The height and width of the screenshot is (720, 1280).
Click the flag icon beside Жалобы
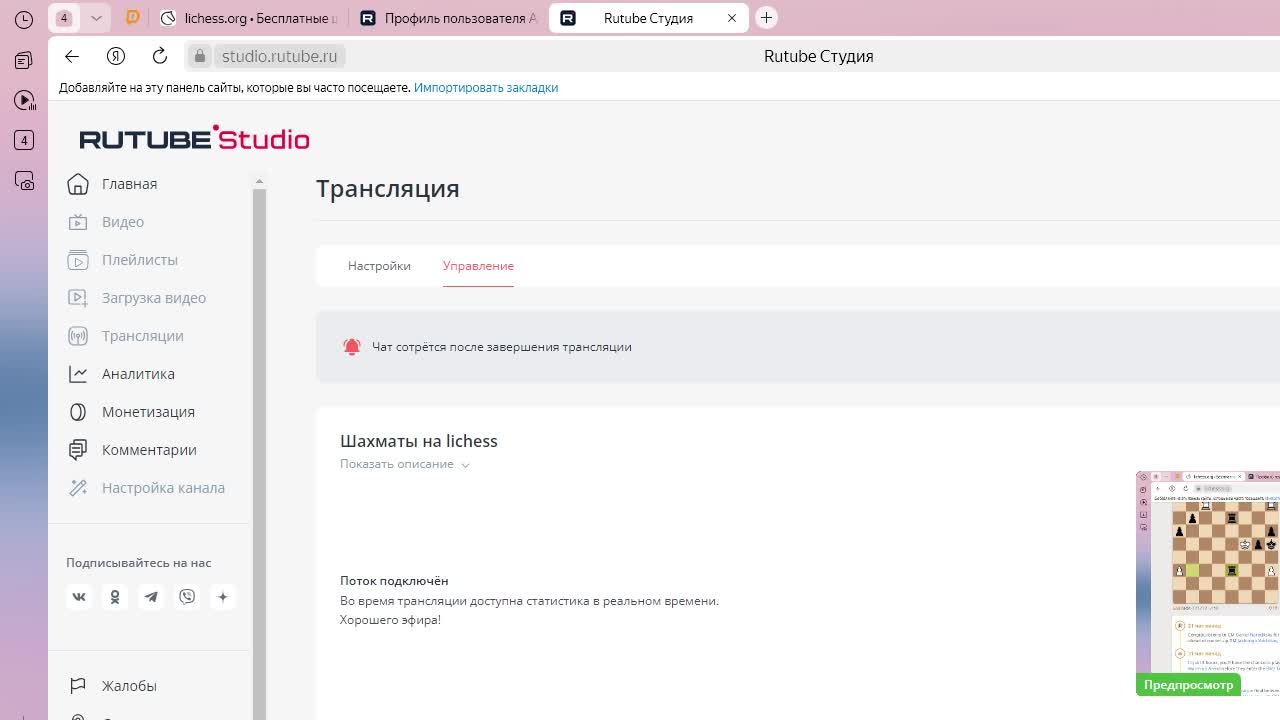click(78, 686)
